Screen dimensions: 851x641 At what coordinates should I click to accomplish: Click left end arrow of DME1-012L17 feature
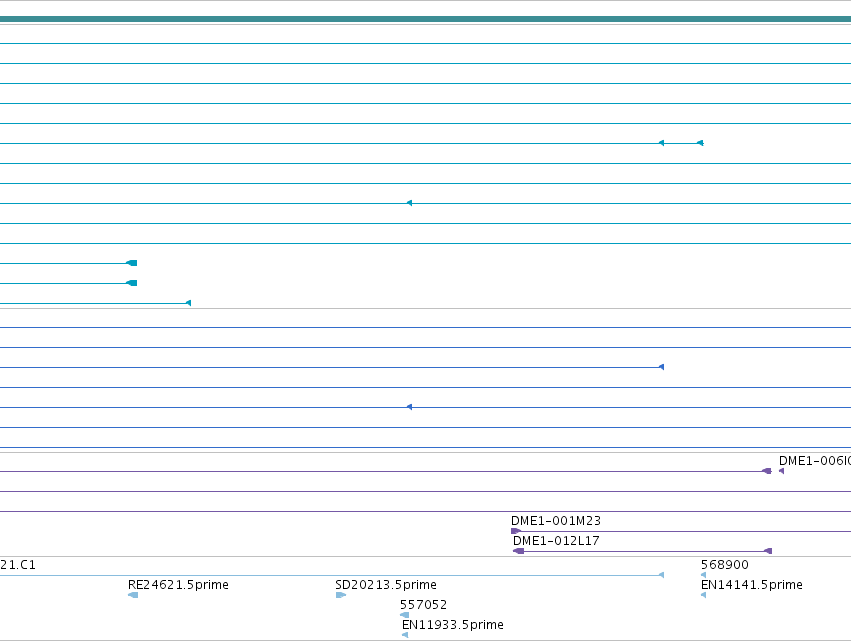click(518, 551)
